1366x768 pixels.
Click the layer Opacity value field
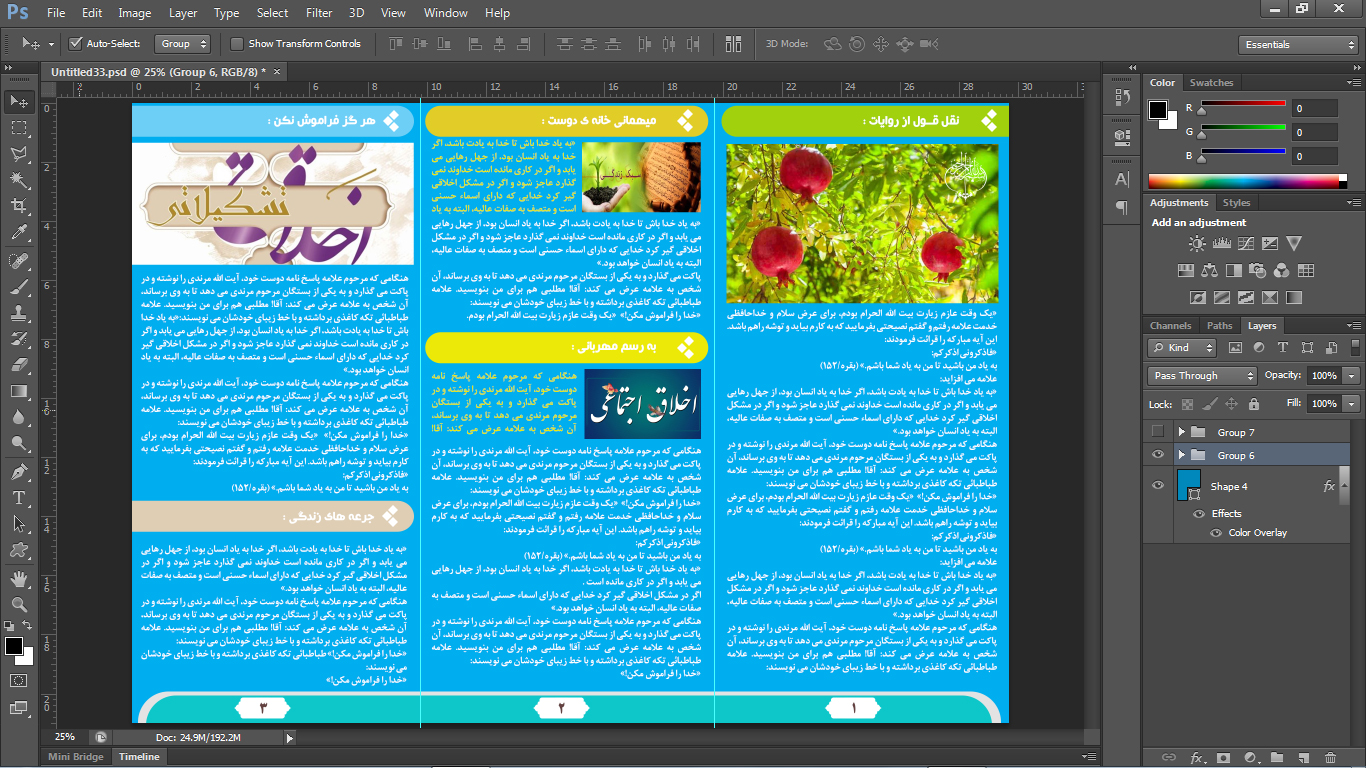click(x=1324, y=376)
